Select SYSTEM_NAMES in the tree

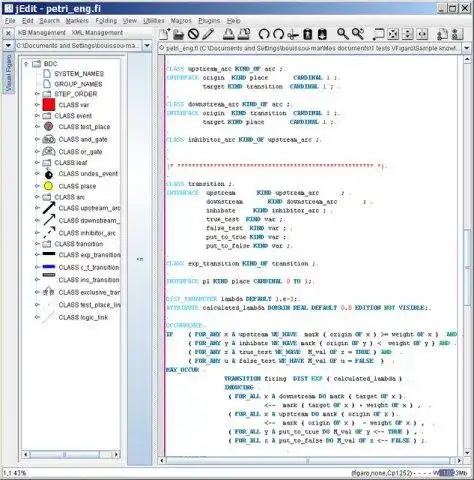pos(79,73)
